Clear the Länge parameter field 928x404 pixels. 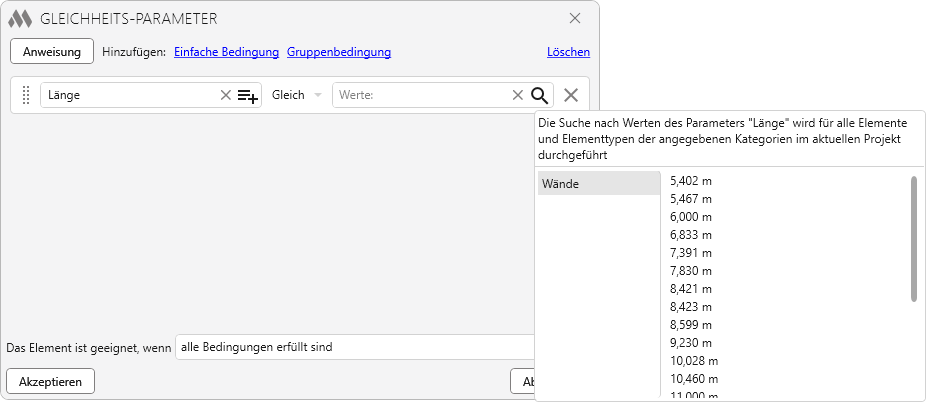225,95
